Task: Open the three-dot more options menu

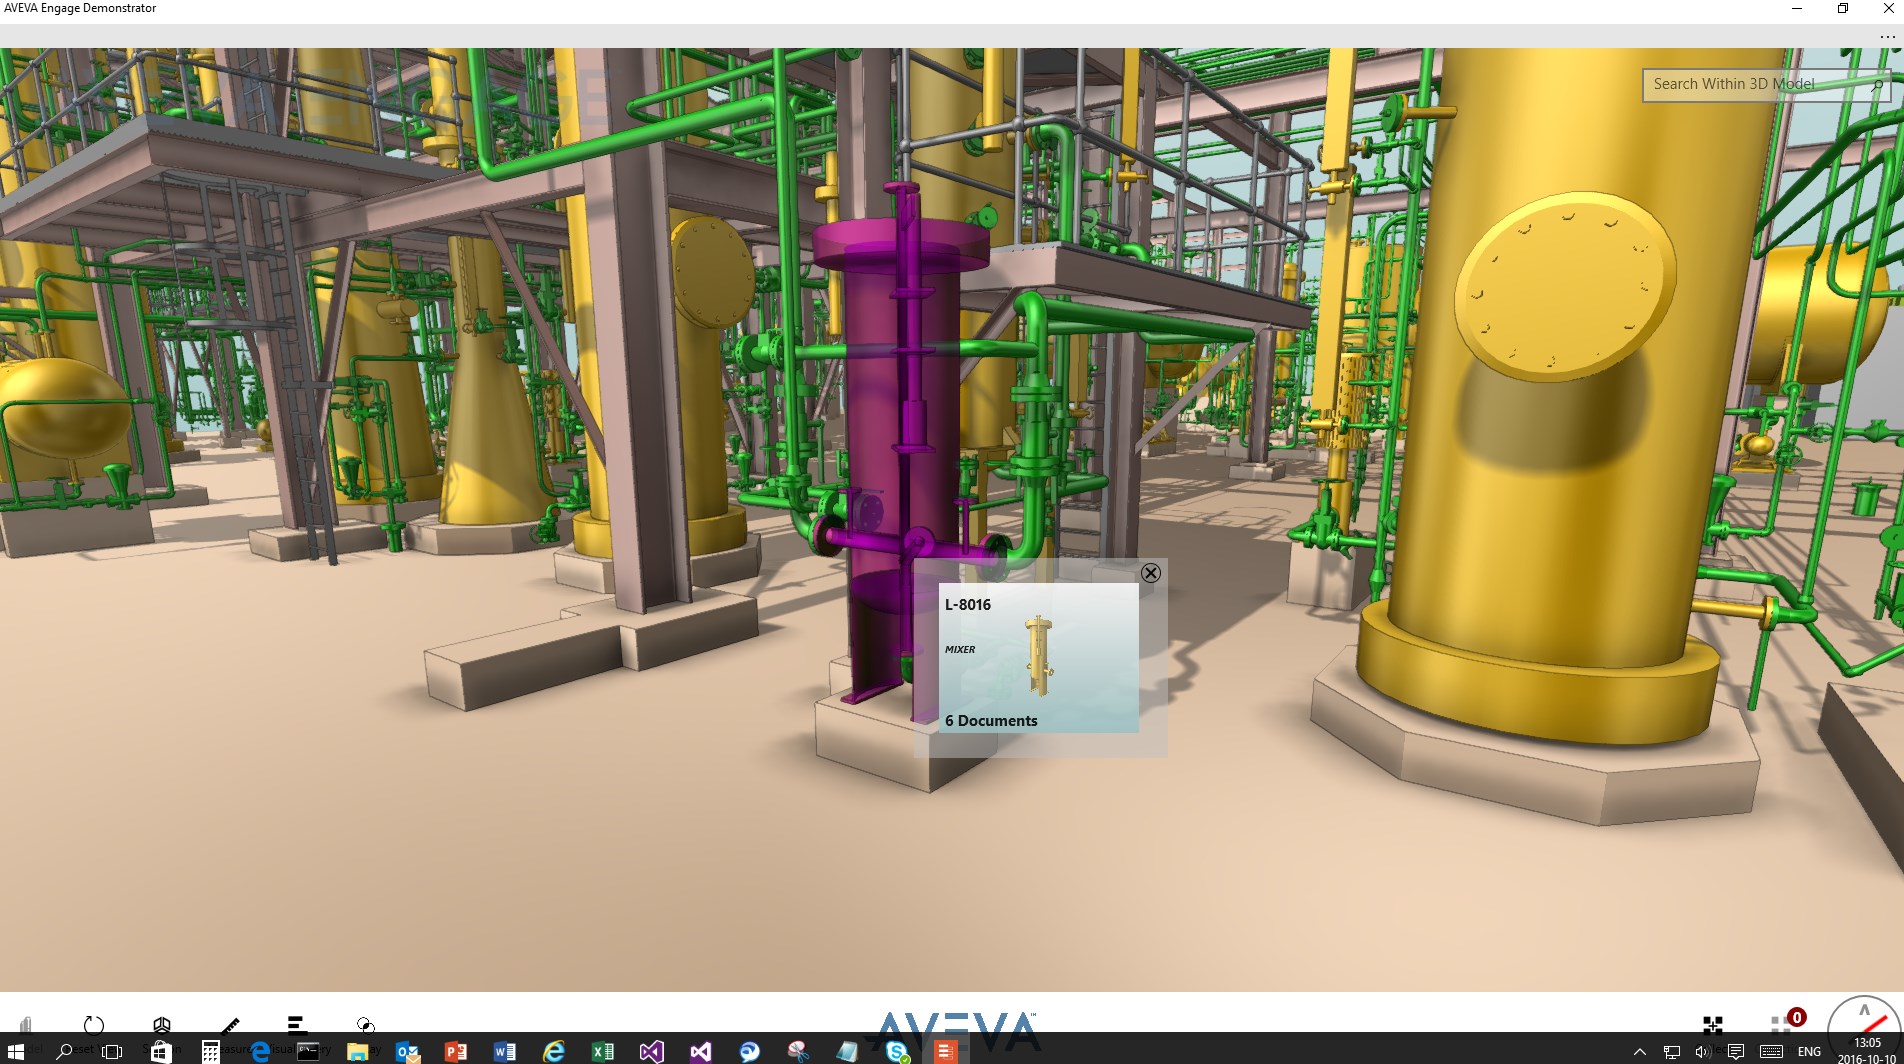Action: 1887,37
